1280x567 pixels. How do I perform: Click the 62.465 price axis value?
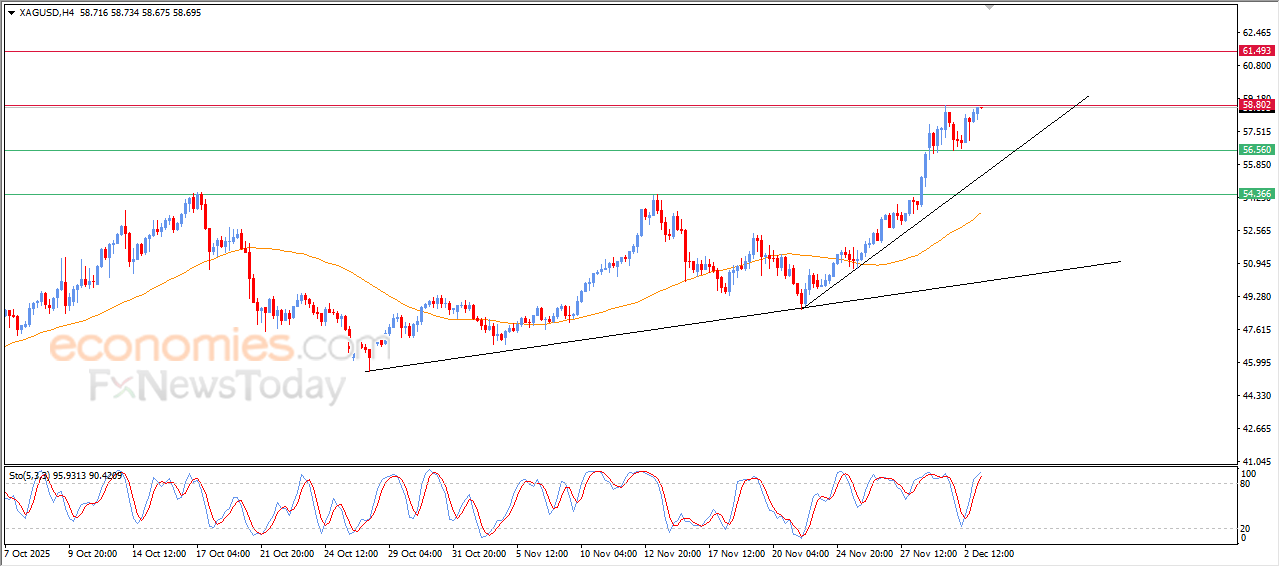click(1256, 33)
